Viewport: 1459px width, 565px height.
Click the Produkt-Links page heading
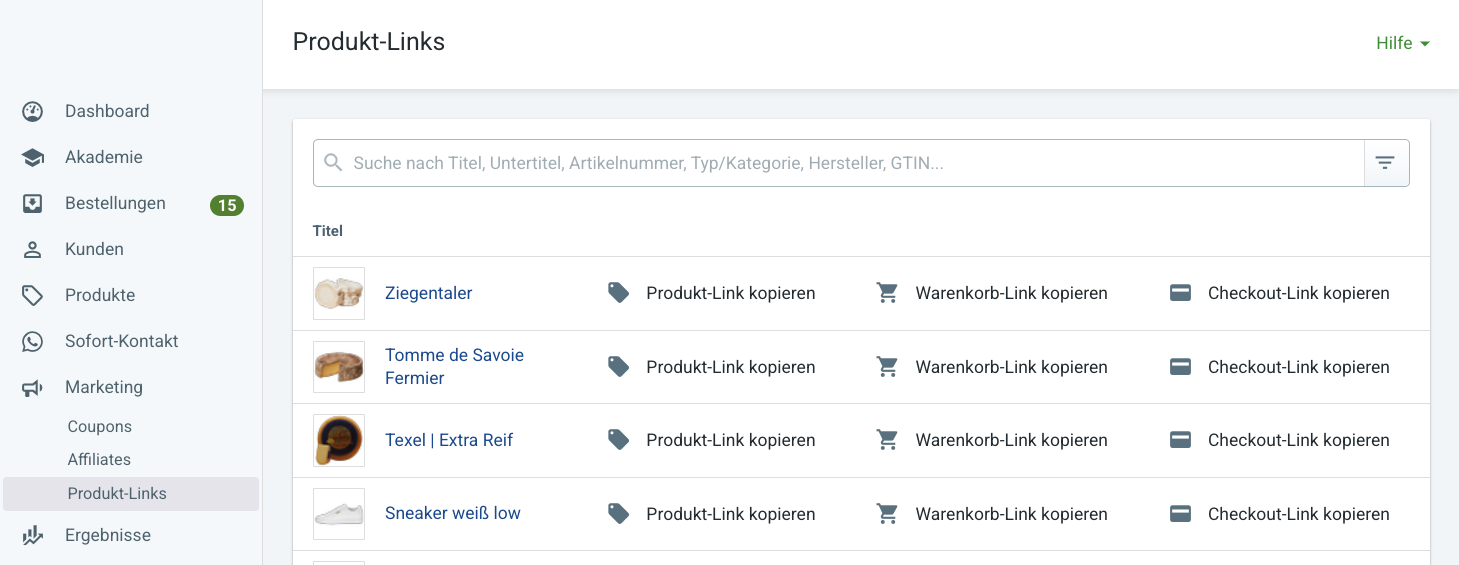pos(369,42)
